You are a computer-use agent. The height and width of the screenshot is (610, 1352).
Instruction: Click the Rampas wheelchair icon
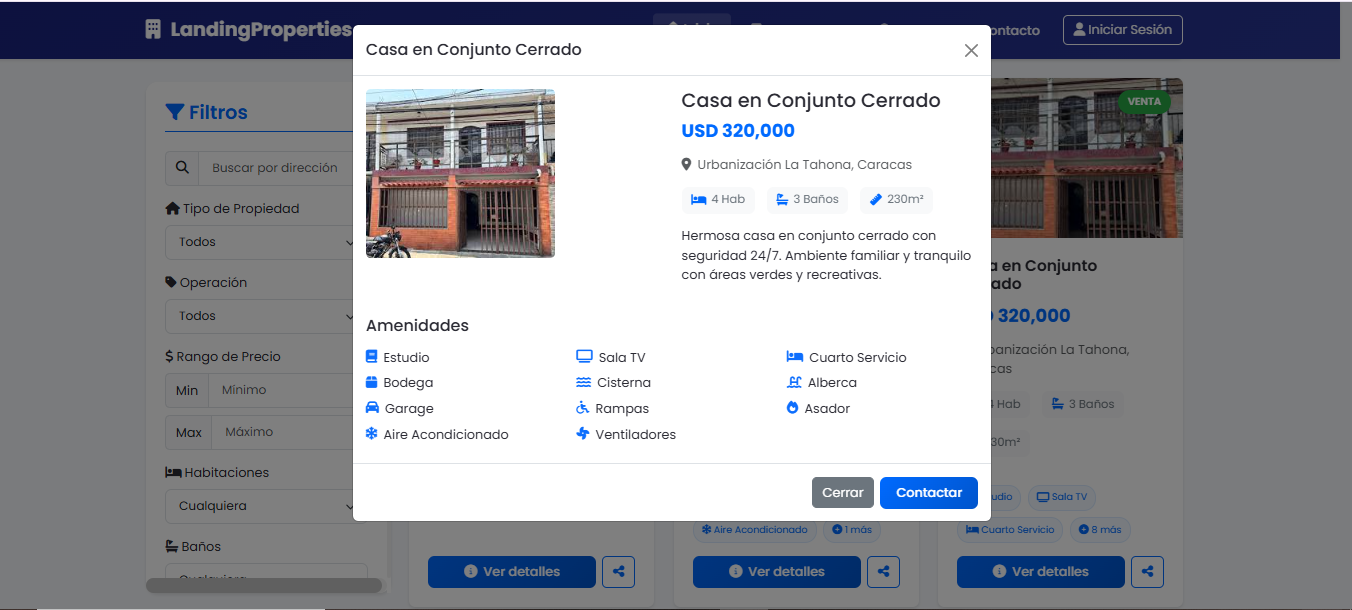pos(583,408)
